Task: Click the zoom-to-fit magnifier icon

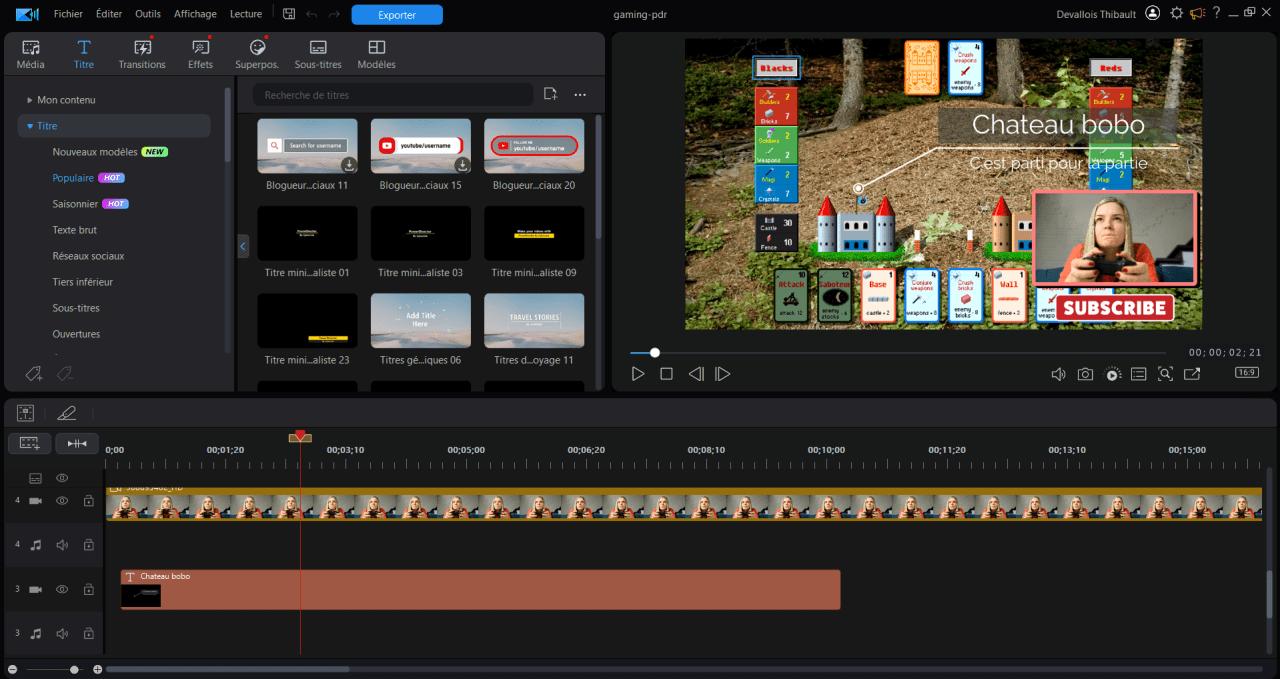Action: (x=1166, y=373)
